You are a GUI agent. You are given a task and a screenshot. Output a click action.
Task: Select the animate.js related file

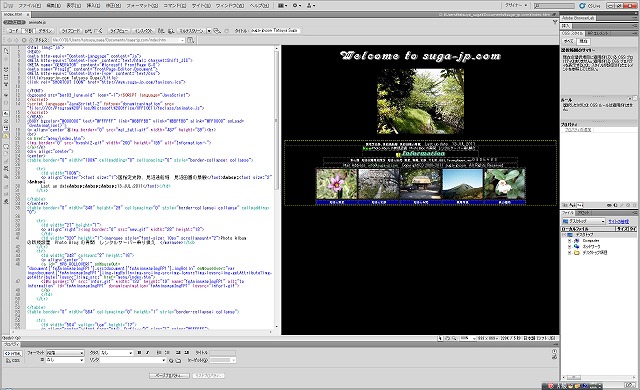(x=37, y=22)
